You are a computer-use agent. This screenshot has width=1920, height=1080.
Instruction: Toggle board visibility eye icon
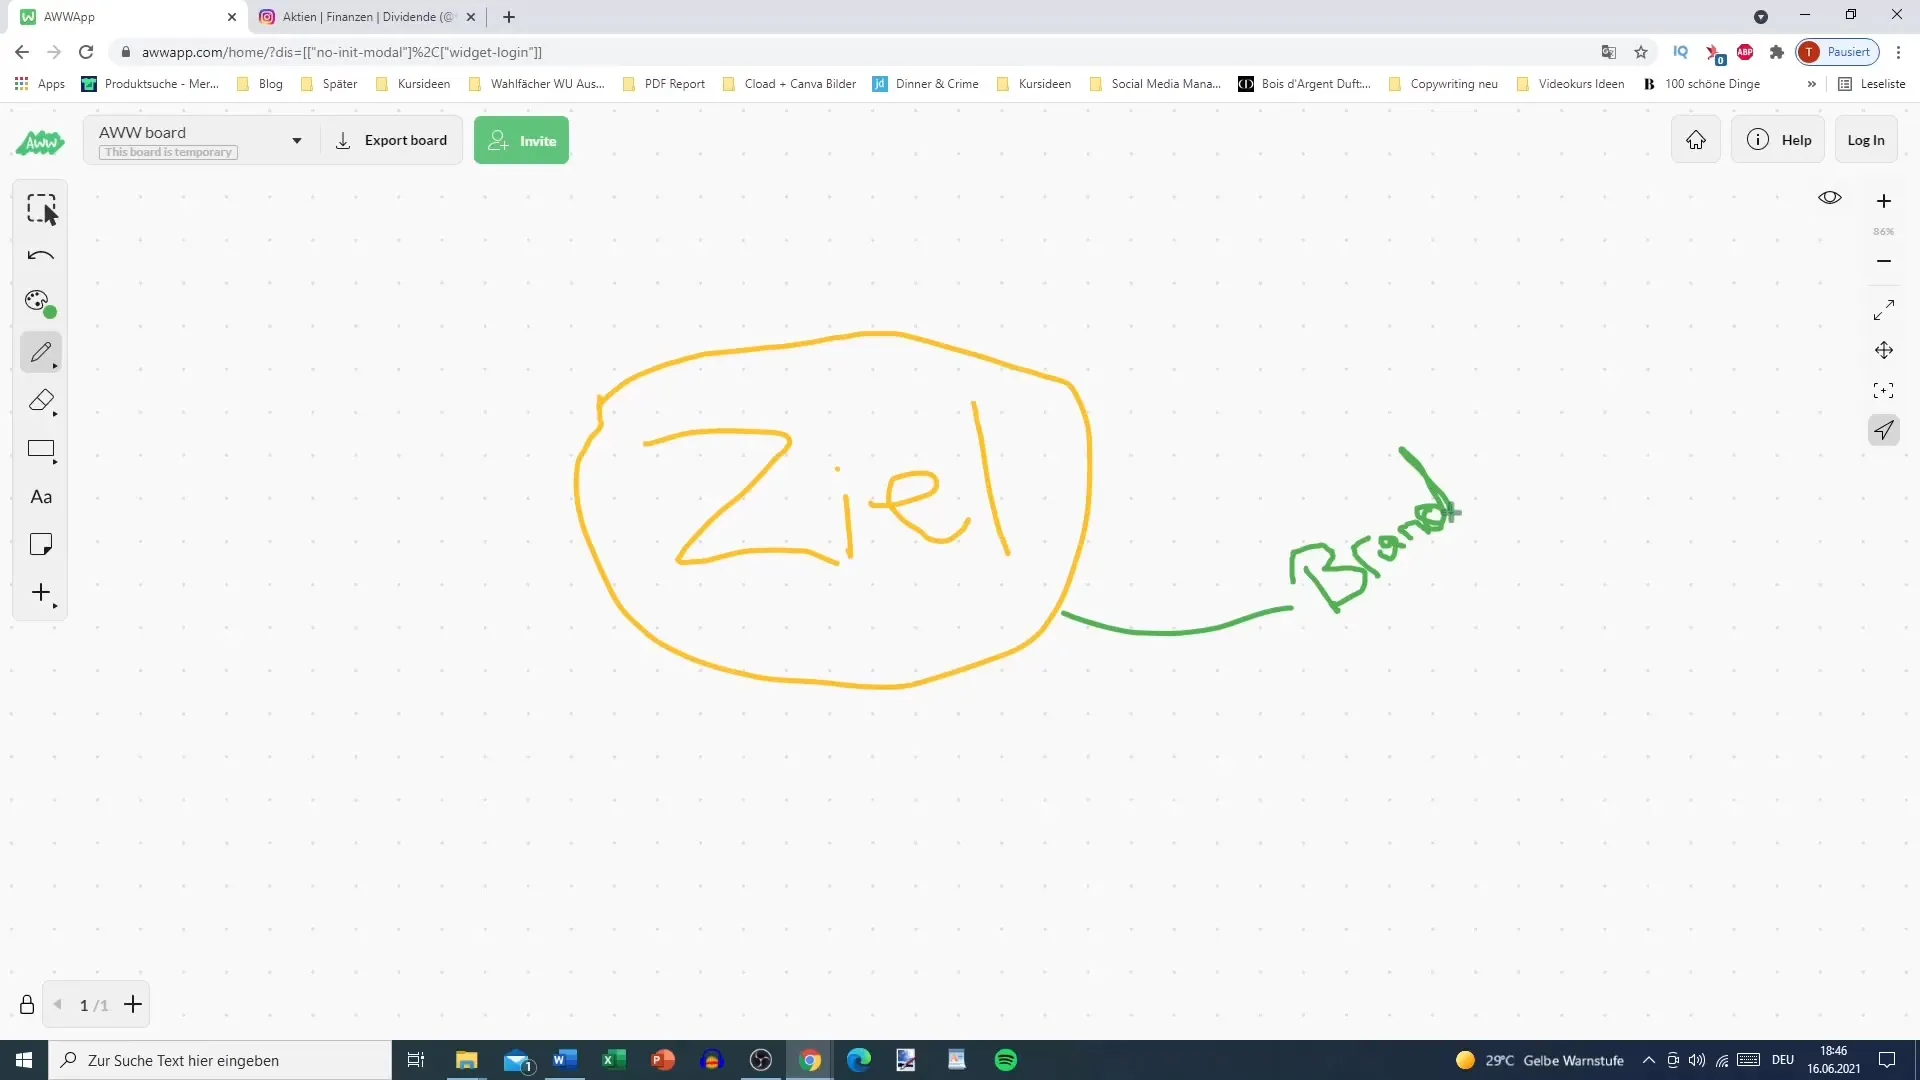pyautogui.click(x=1830, y=196)
